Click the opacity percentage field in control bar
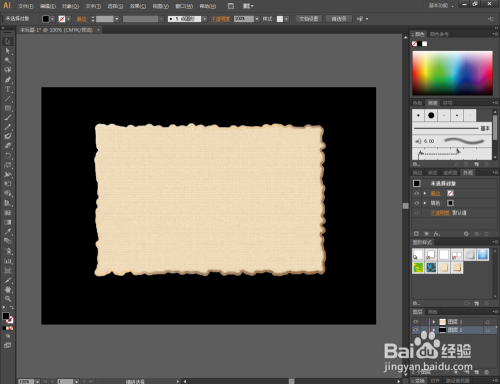500x384 pixels. (244, 19)
